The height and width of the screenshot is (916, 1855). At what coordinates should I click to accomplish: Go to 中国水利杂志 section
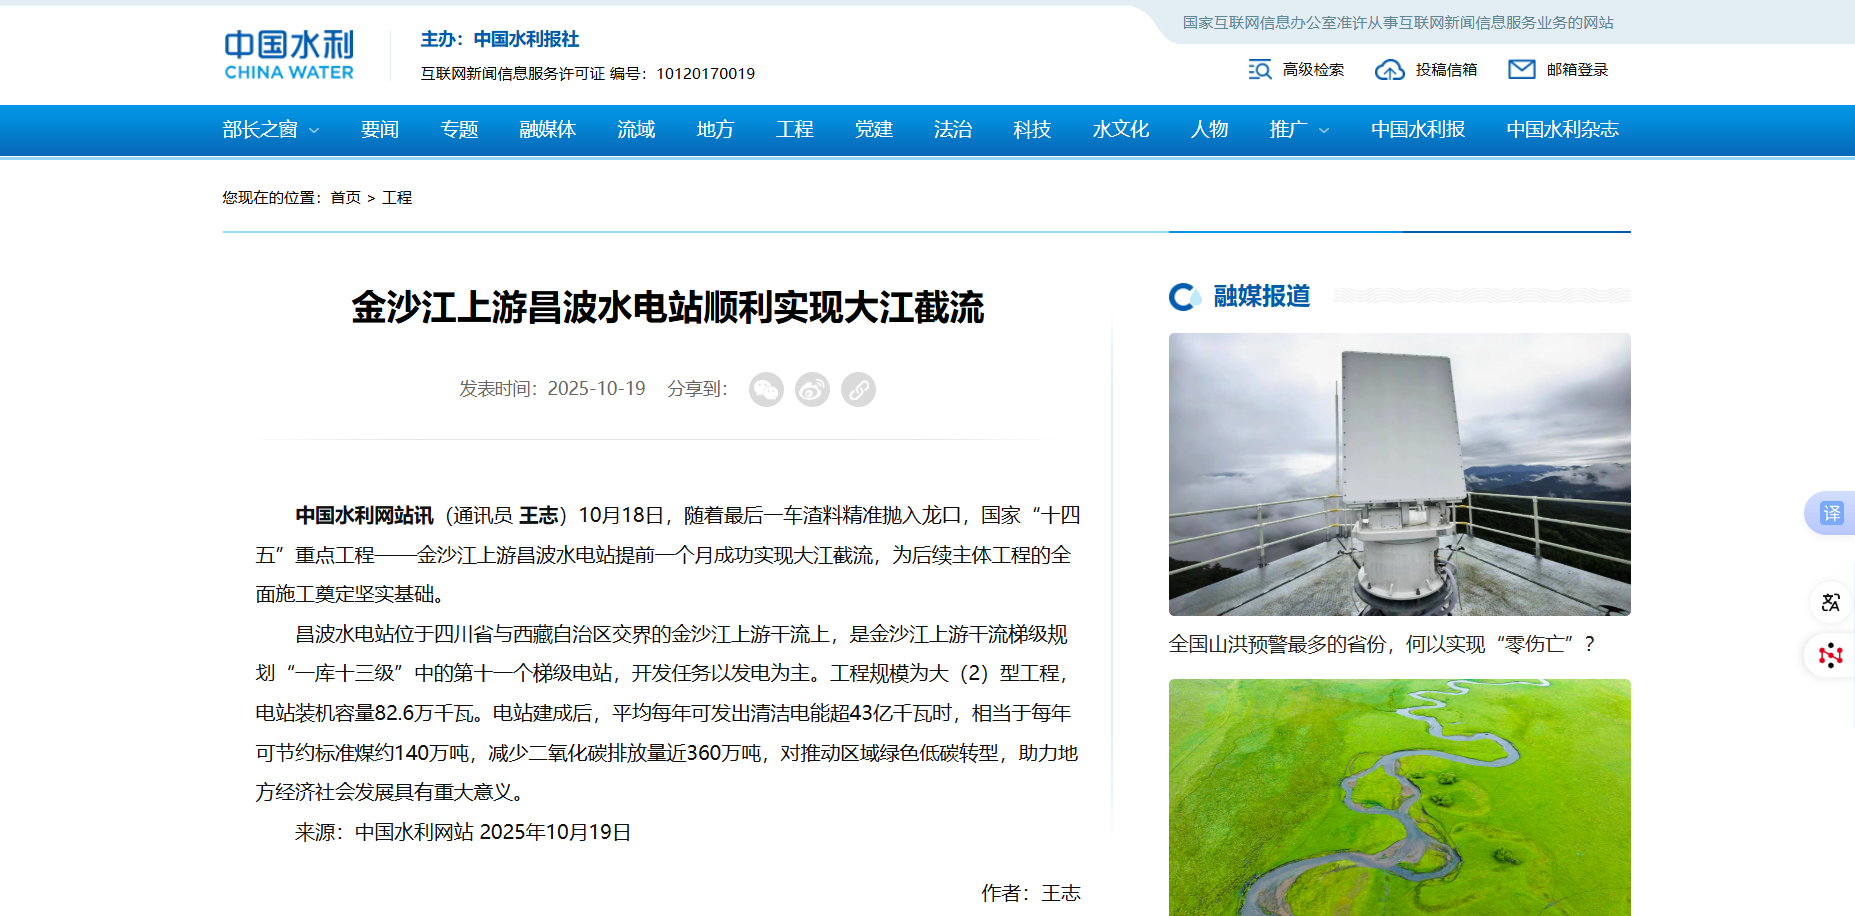coord(1562,130)
